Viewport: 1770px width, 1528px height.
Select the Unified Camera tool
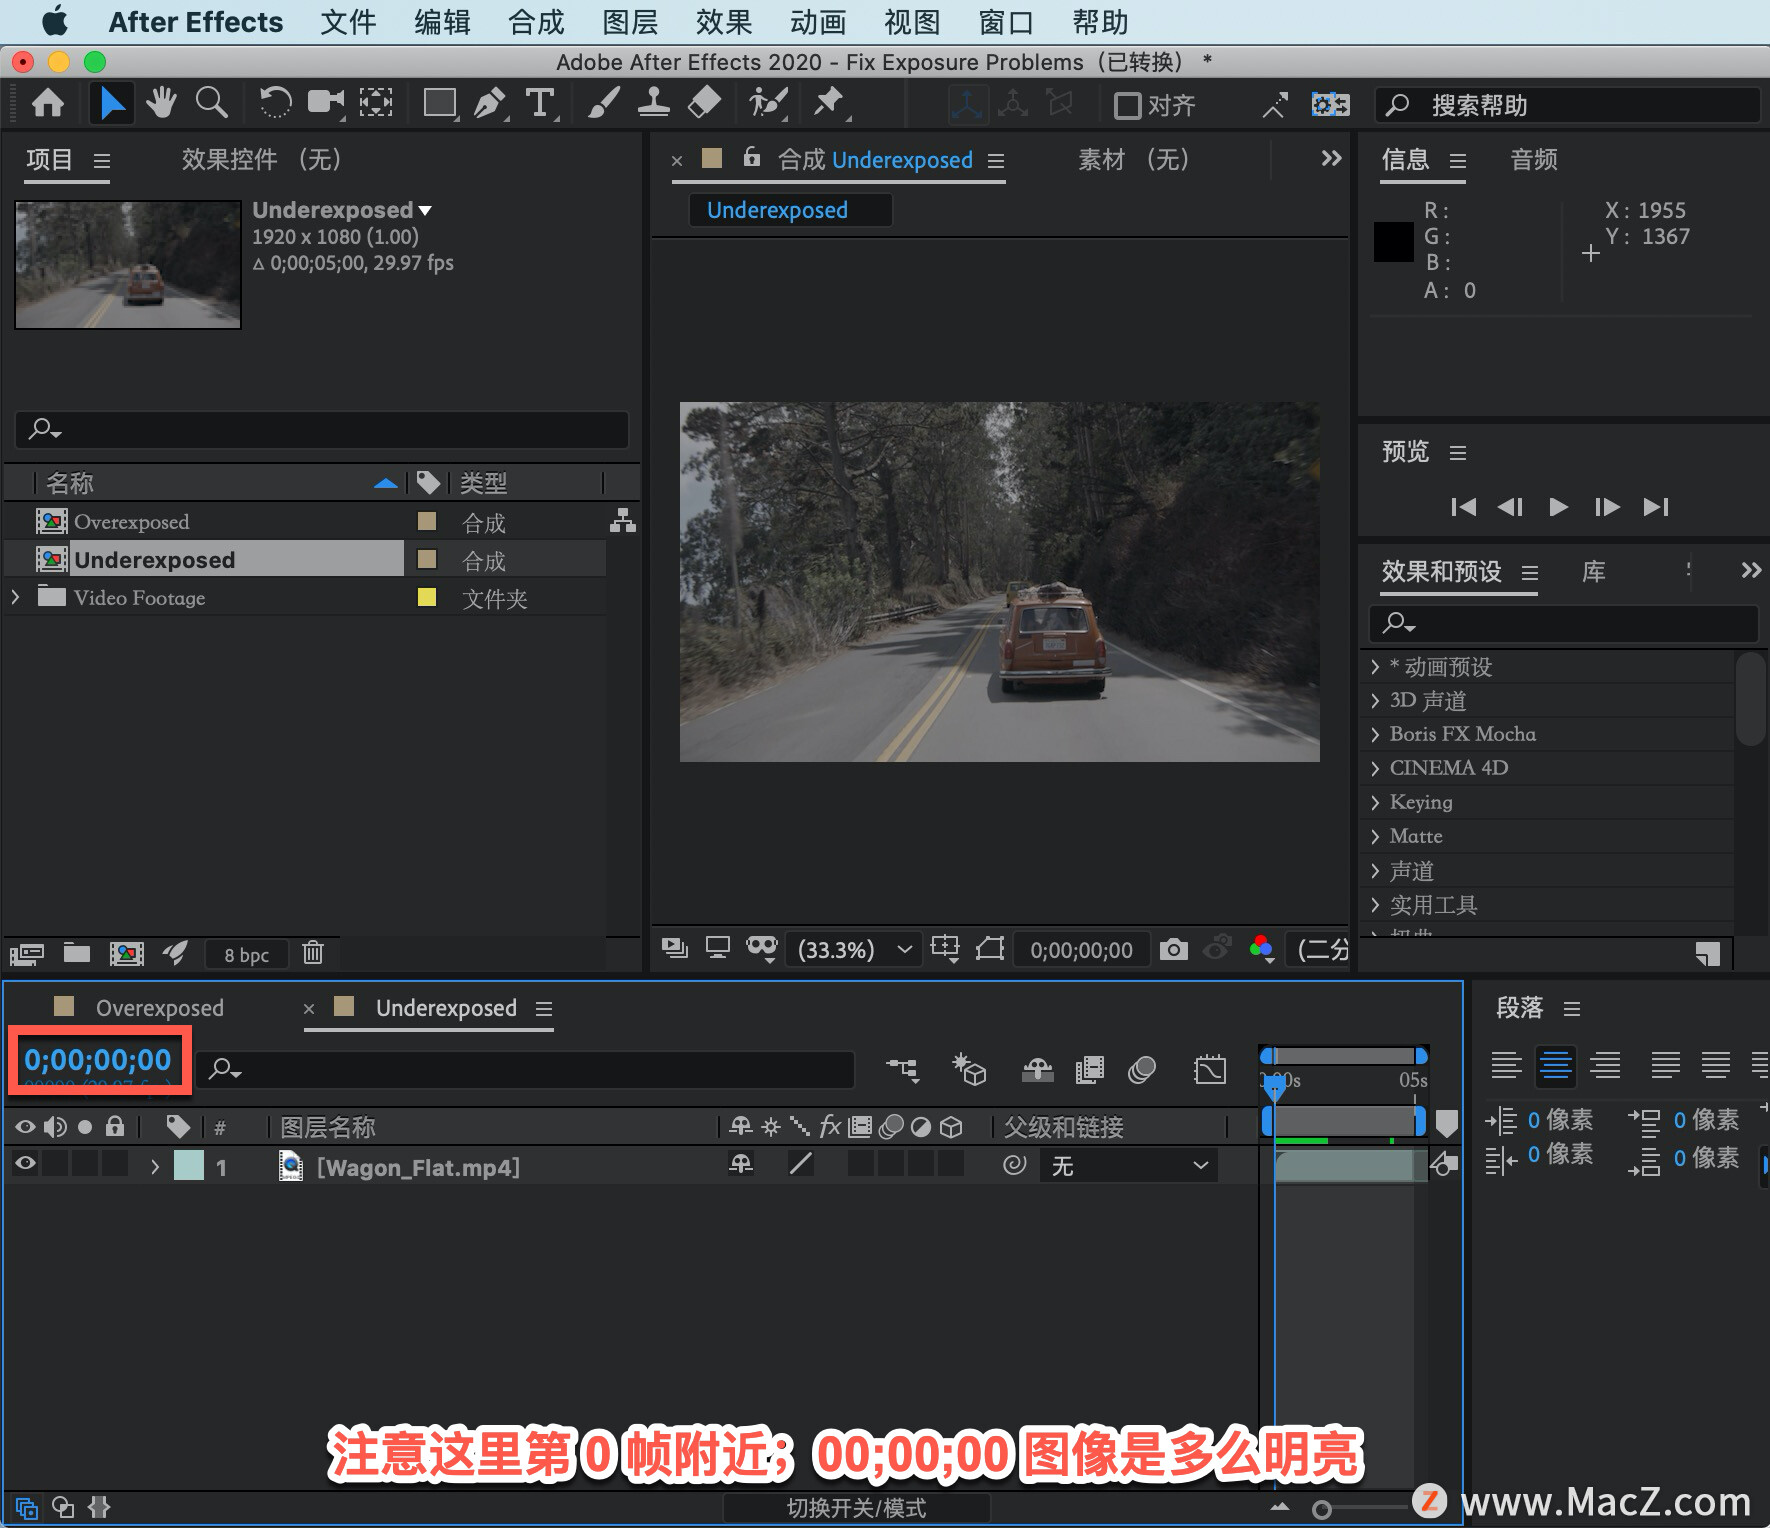(x=325, y=103)
